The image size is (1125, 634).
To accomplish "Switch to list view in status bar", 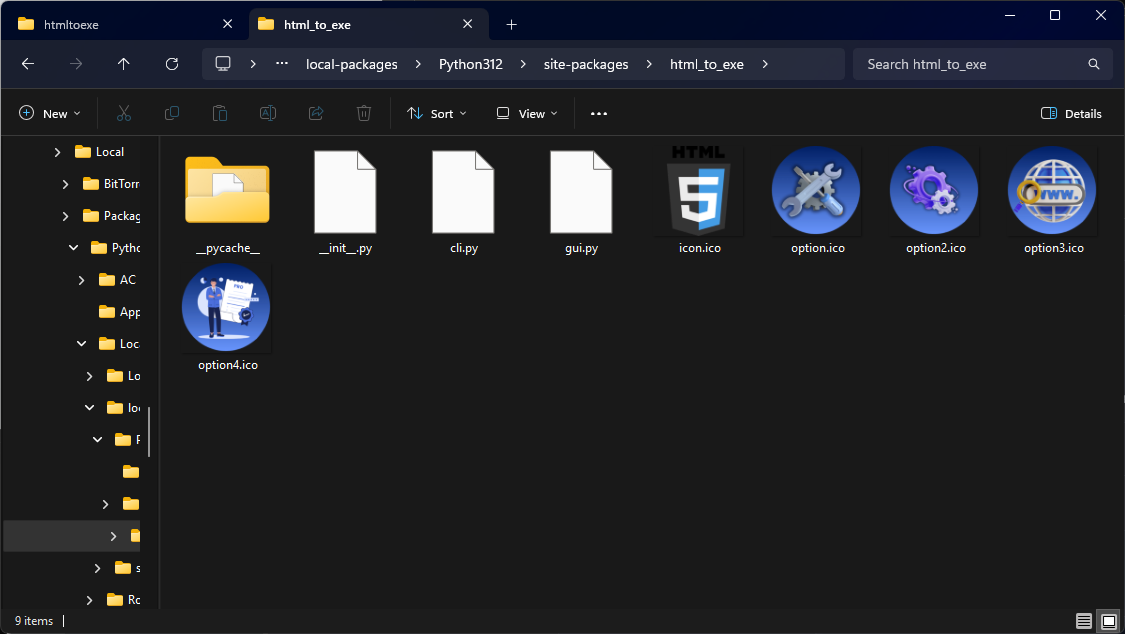I will pyautogui.click(x=1084, y=621).
